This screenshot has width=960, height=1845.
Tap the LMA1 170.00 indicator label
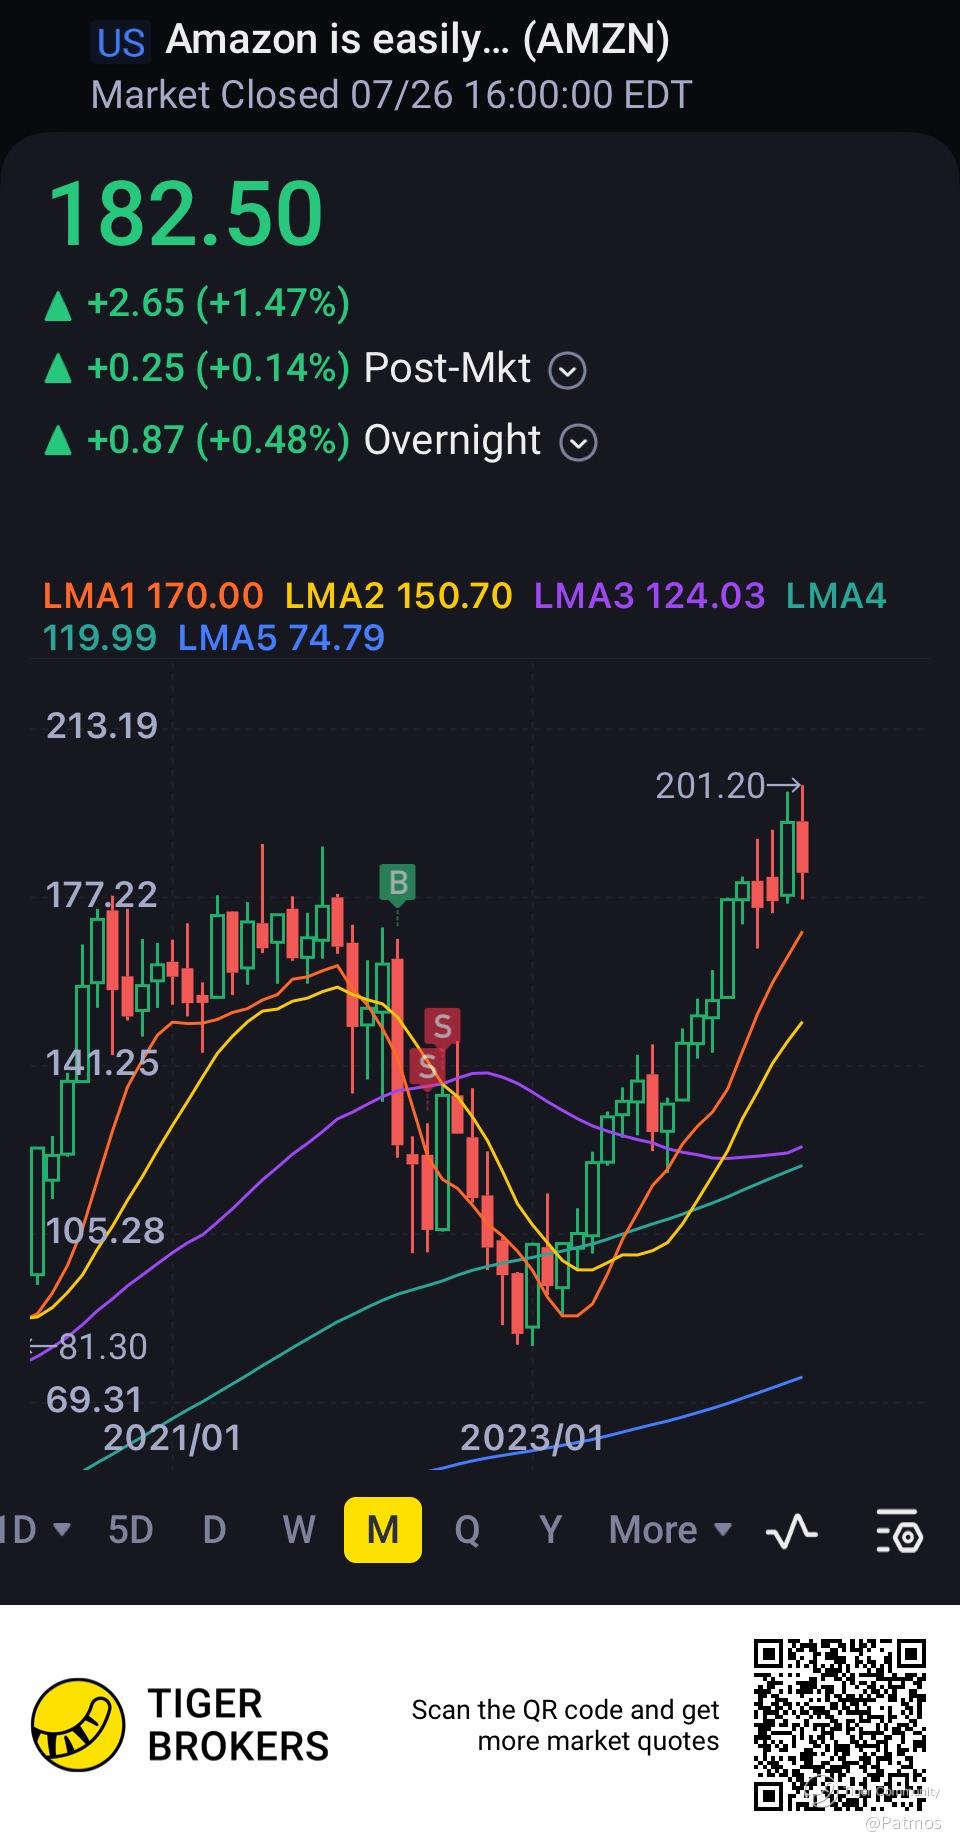point(153,596)
